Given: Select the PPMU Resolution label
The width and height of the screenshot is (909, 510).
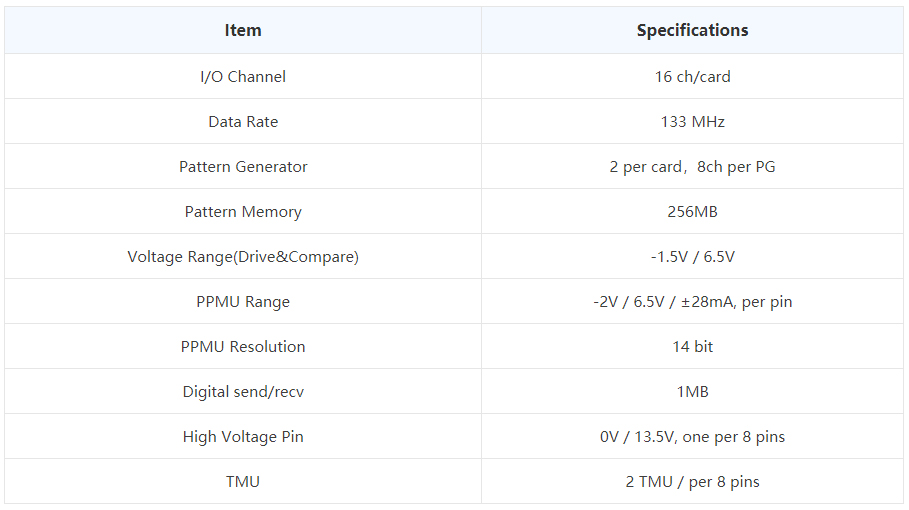Looking at the screenshot, I should 243,347.
